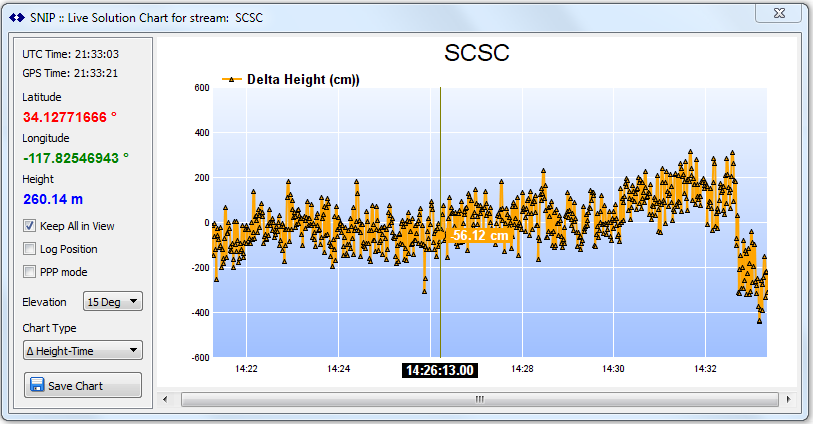Screen dimensions: 813x424
Task: Click the SNIP application icon in title bar
Action: pyautogui.click(x=16, y=18)
